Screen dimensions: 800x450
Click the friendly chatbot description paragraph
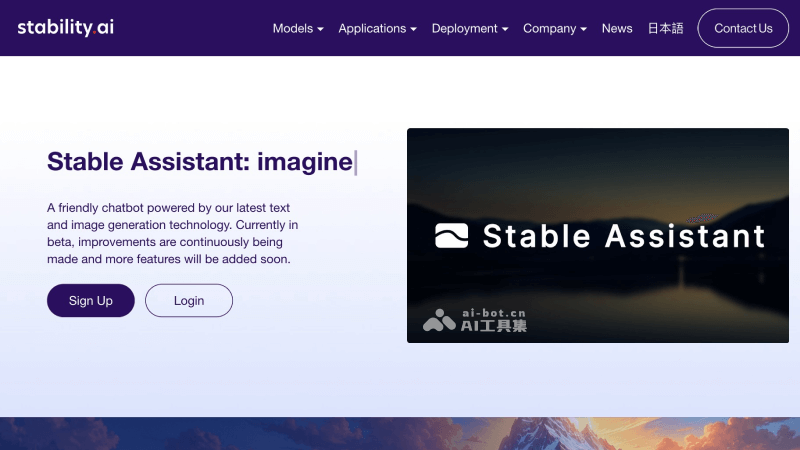pos(172,233)
